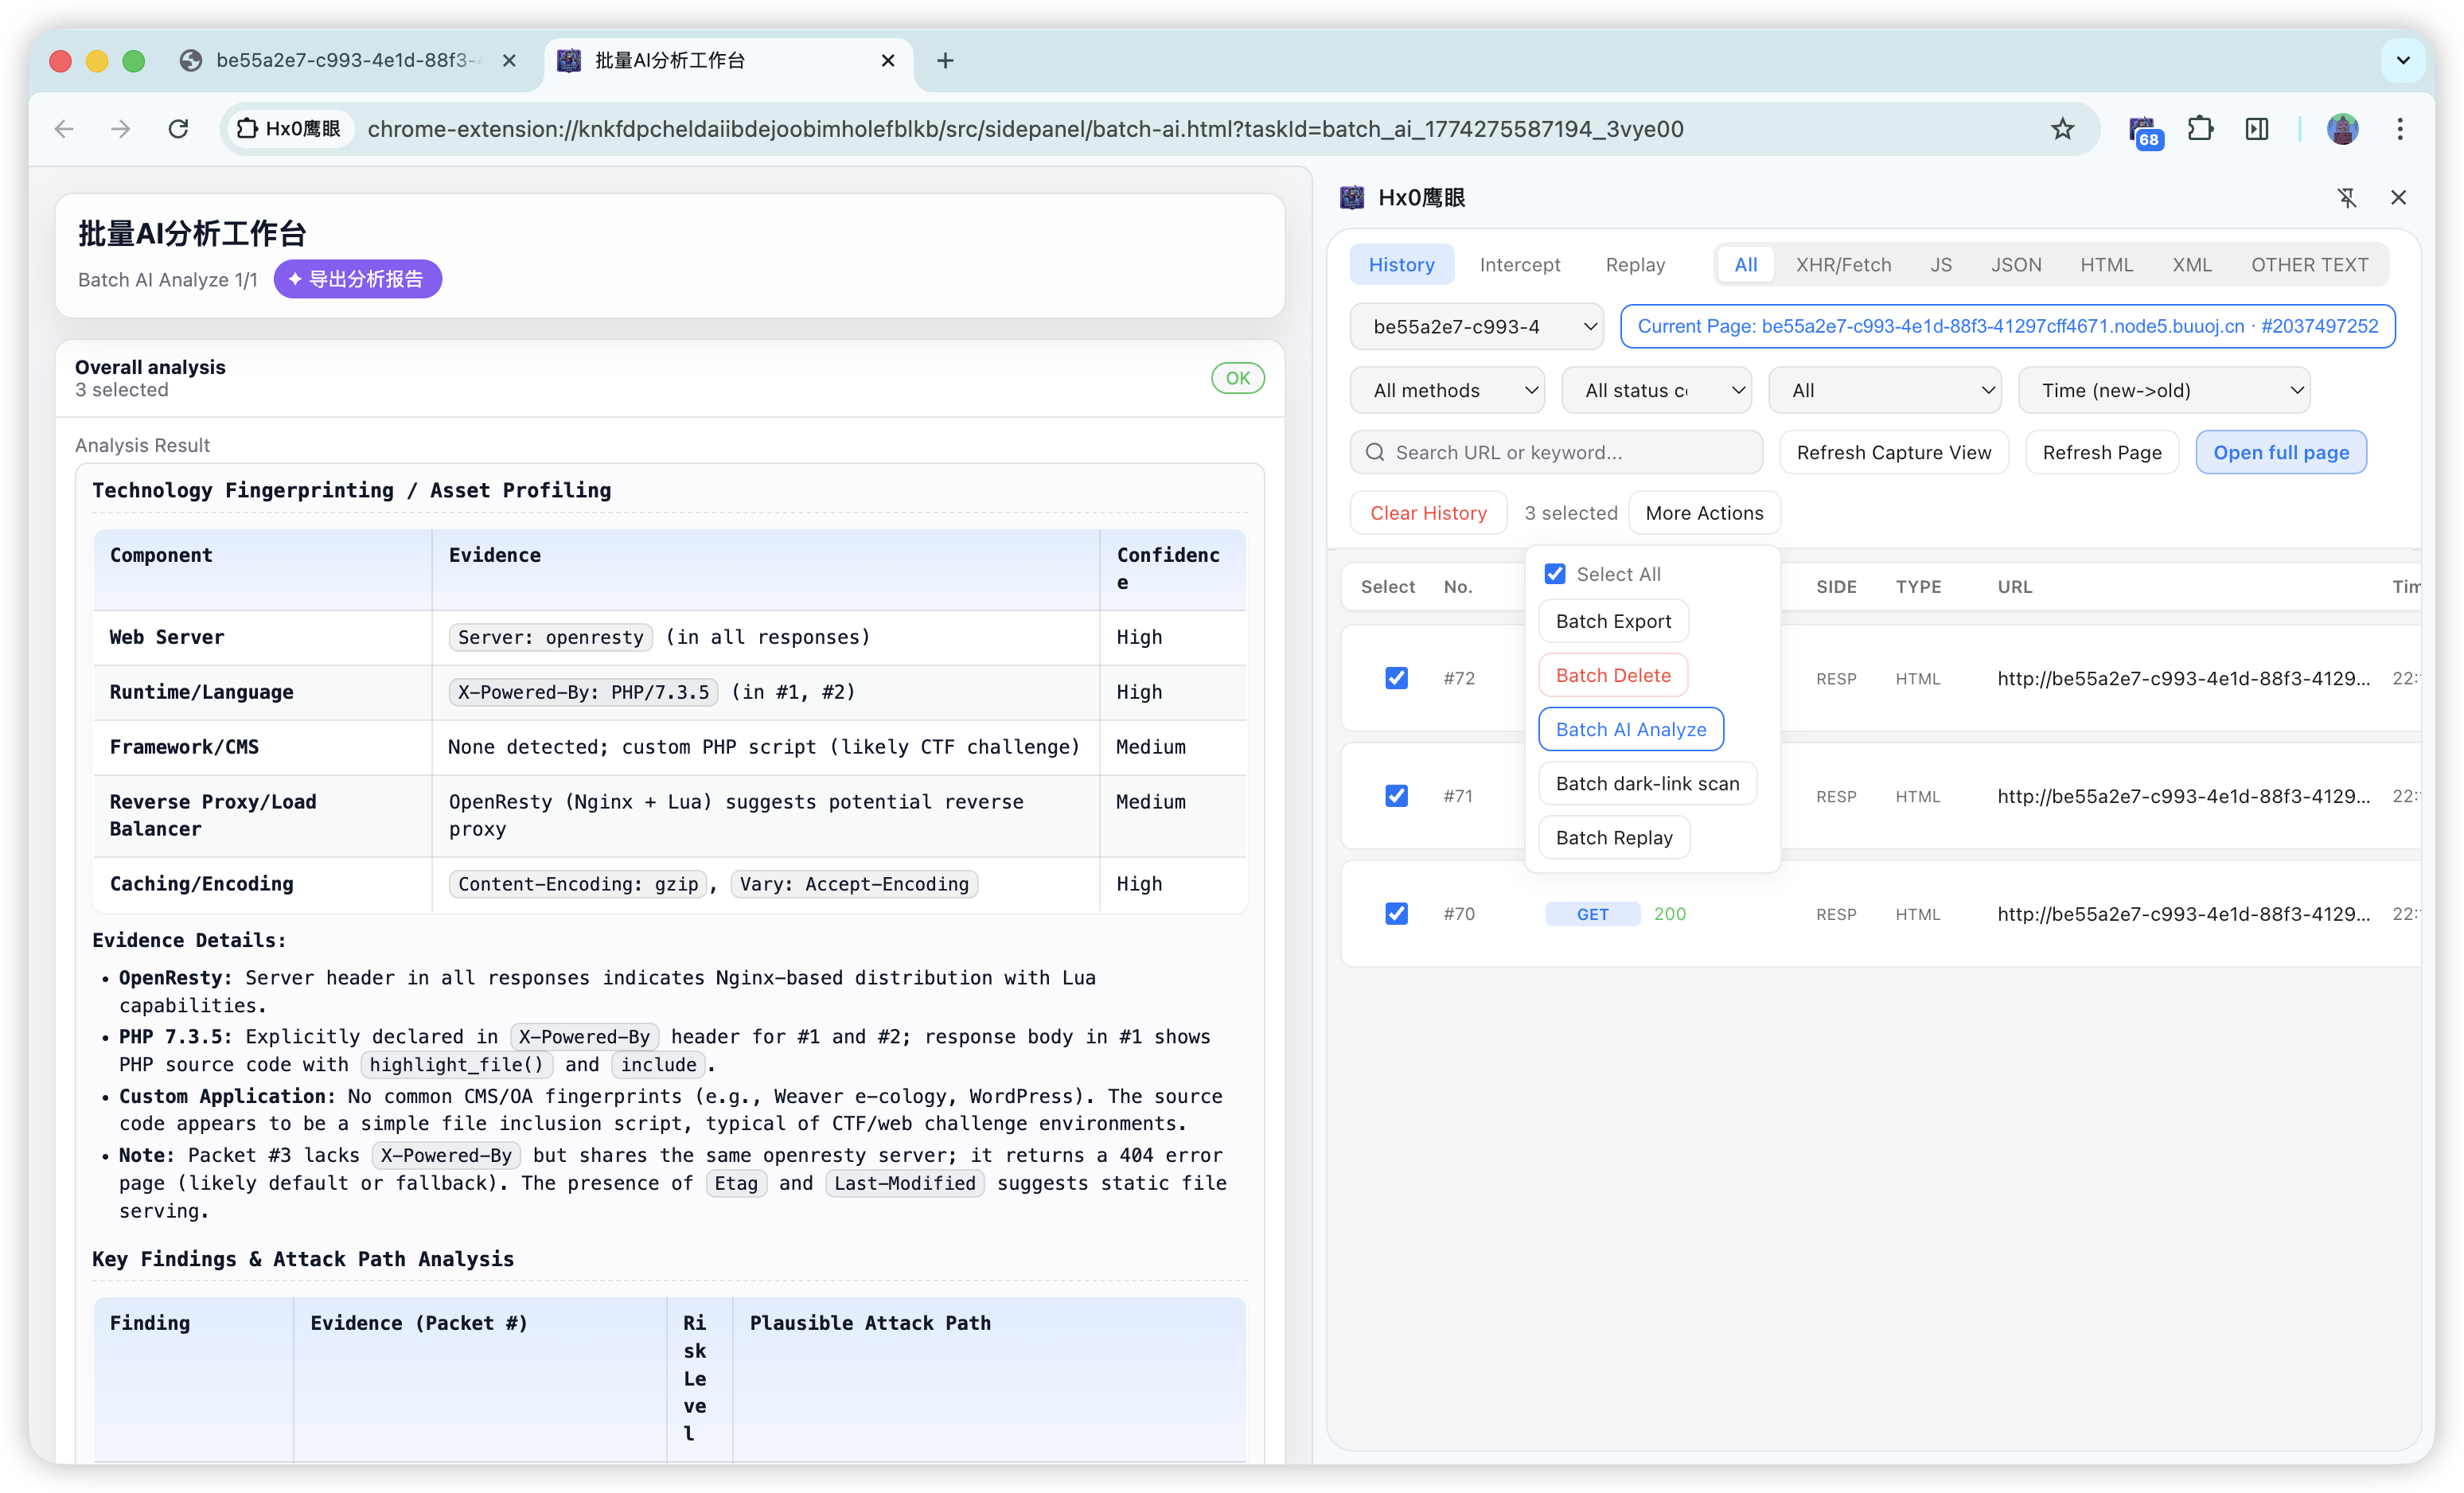The width and height of the screenshot is (2464, 1493).
Task: Click the OK status badge in Overall analysis
Action: click(1237, 378)
